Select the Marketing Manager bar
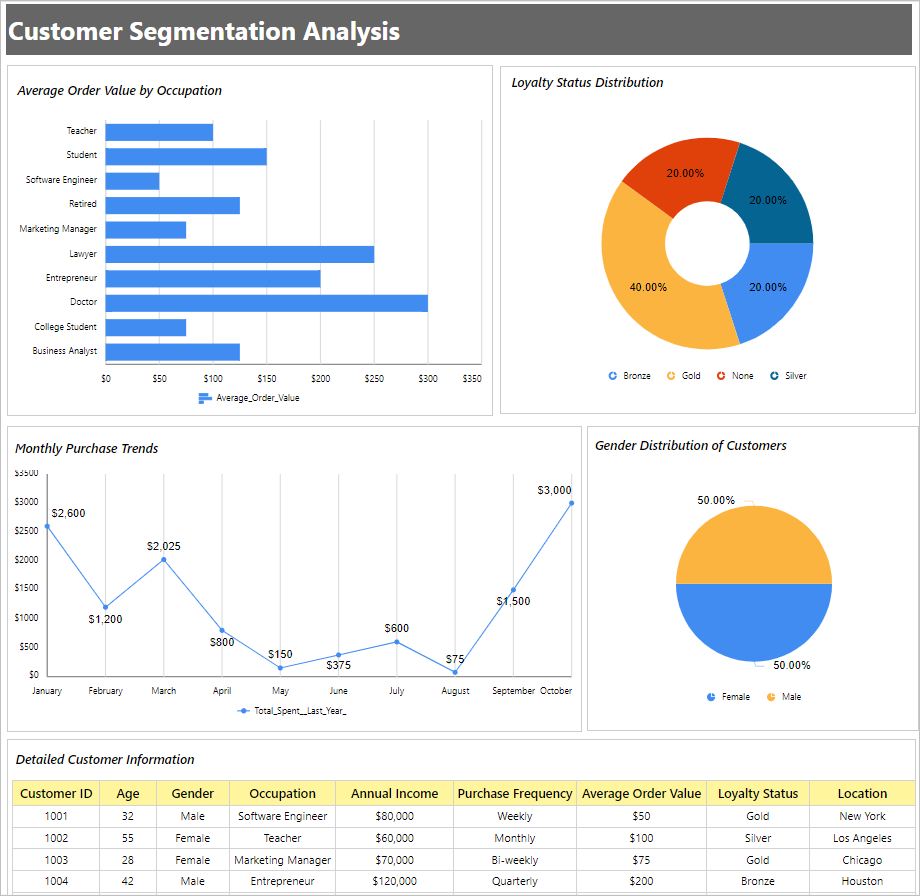 click(x=146, y=230)
